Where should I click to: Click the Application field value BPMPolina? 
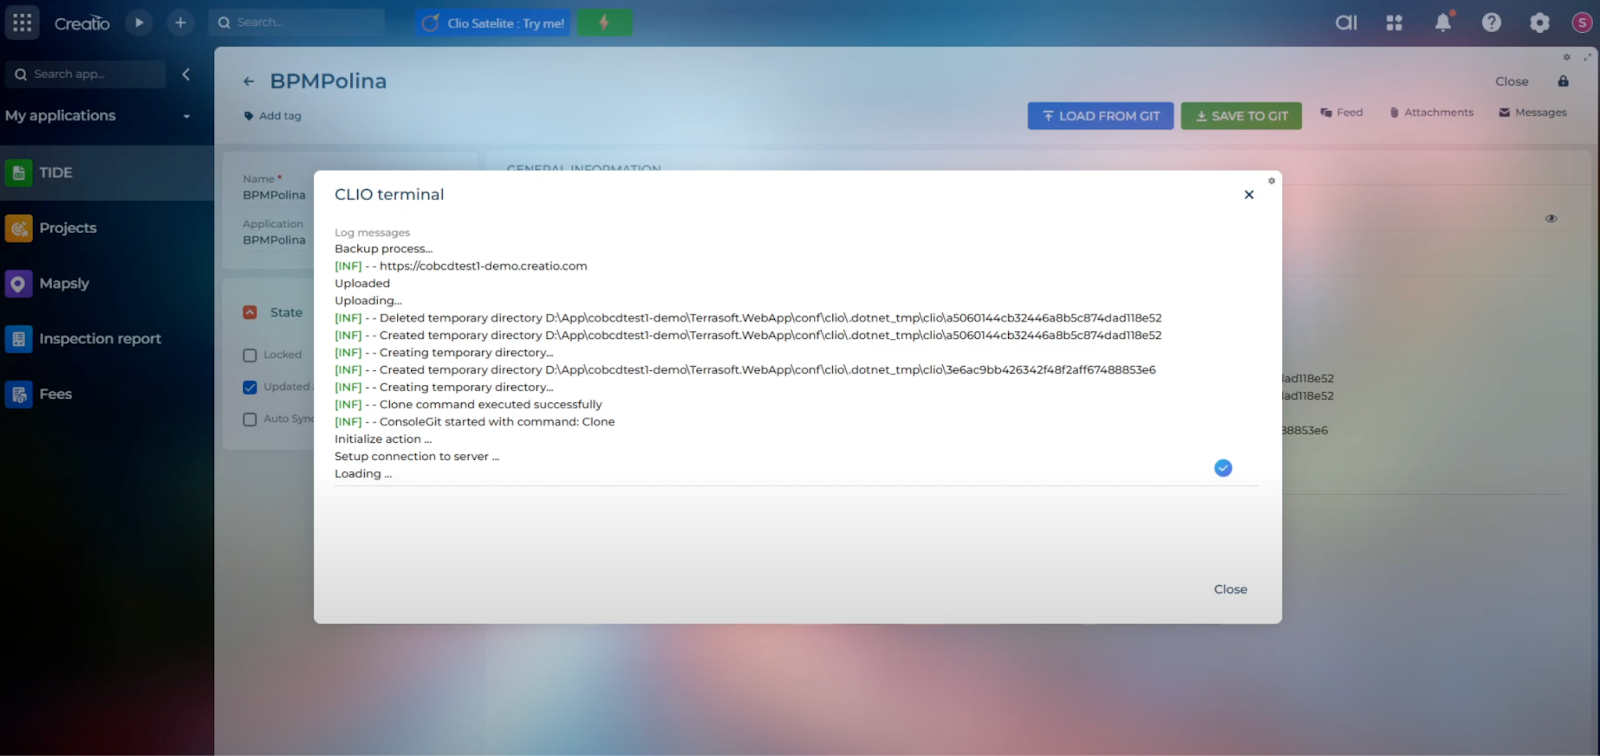274,240
